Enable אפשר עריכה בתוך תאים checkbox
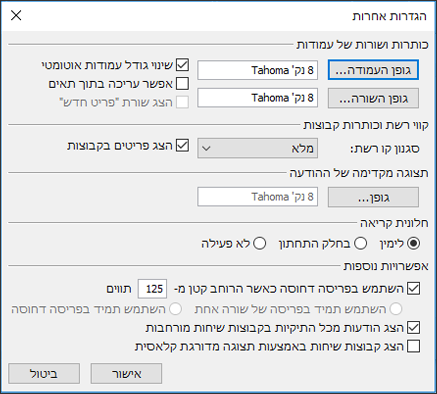The image size is (437, 394). click(x=182, y=84)
